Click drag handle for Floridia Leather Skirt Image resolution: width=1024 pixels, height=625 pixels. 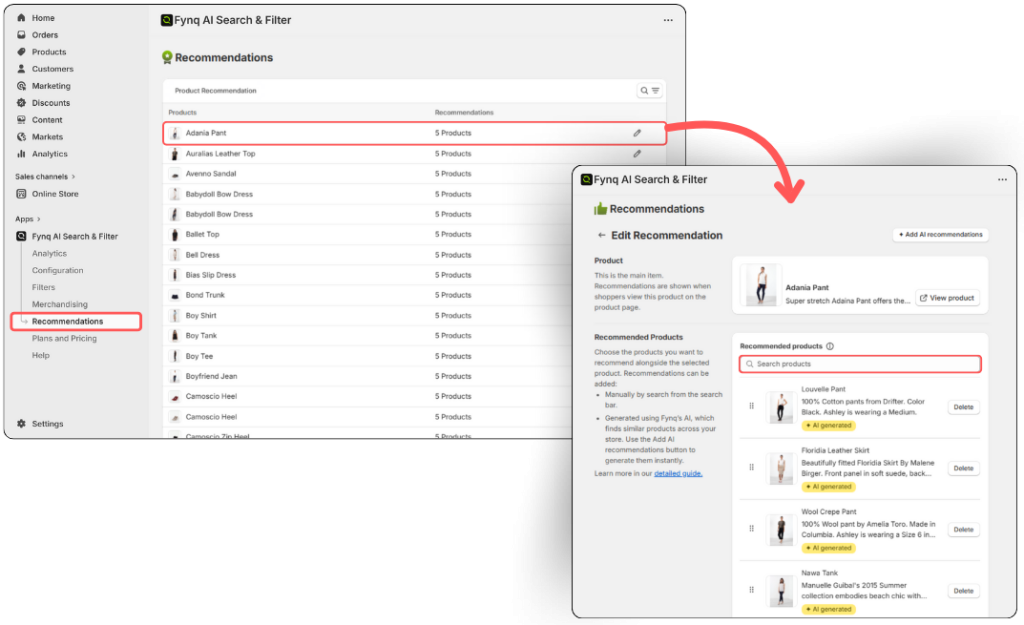tap(752, 468)
